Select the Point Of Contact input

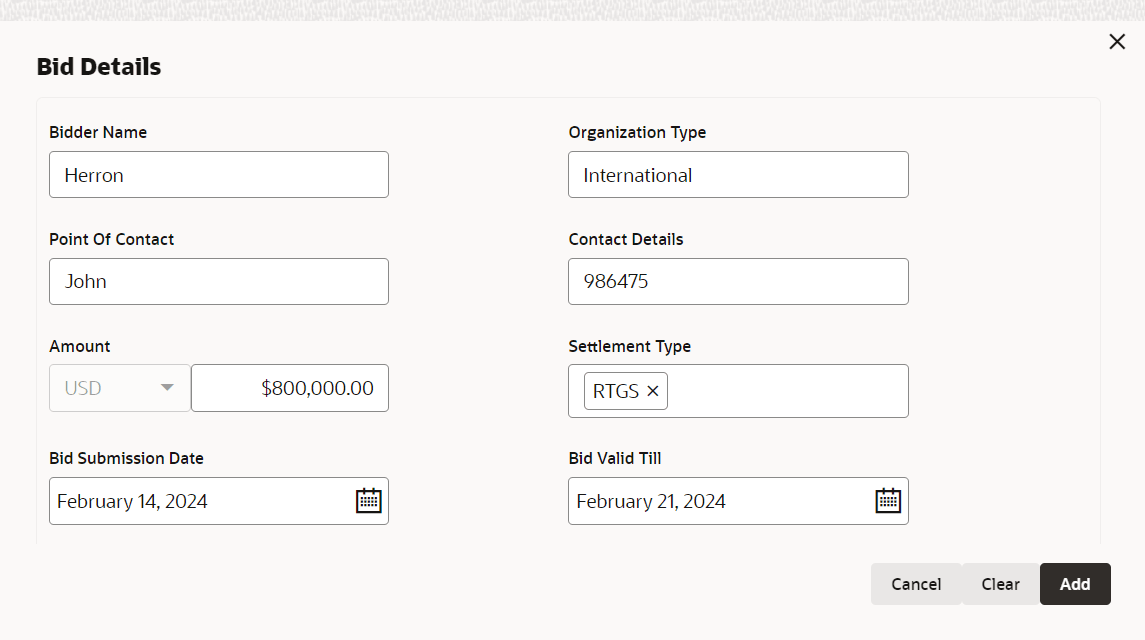[218, 282]
